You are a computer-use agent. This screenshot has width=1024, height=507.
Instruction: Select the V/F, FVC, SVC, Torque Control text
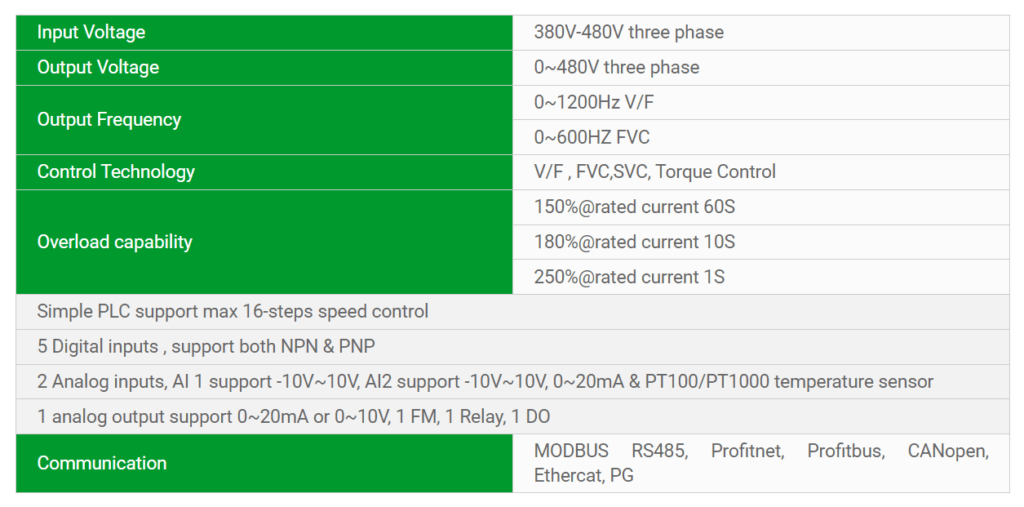[x=654, y=171]
